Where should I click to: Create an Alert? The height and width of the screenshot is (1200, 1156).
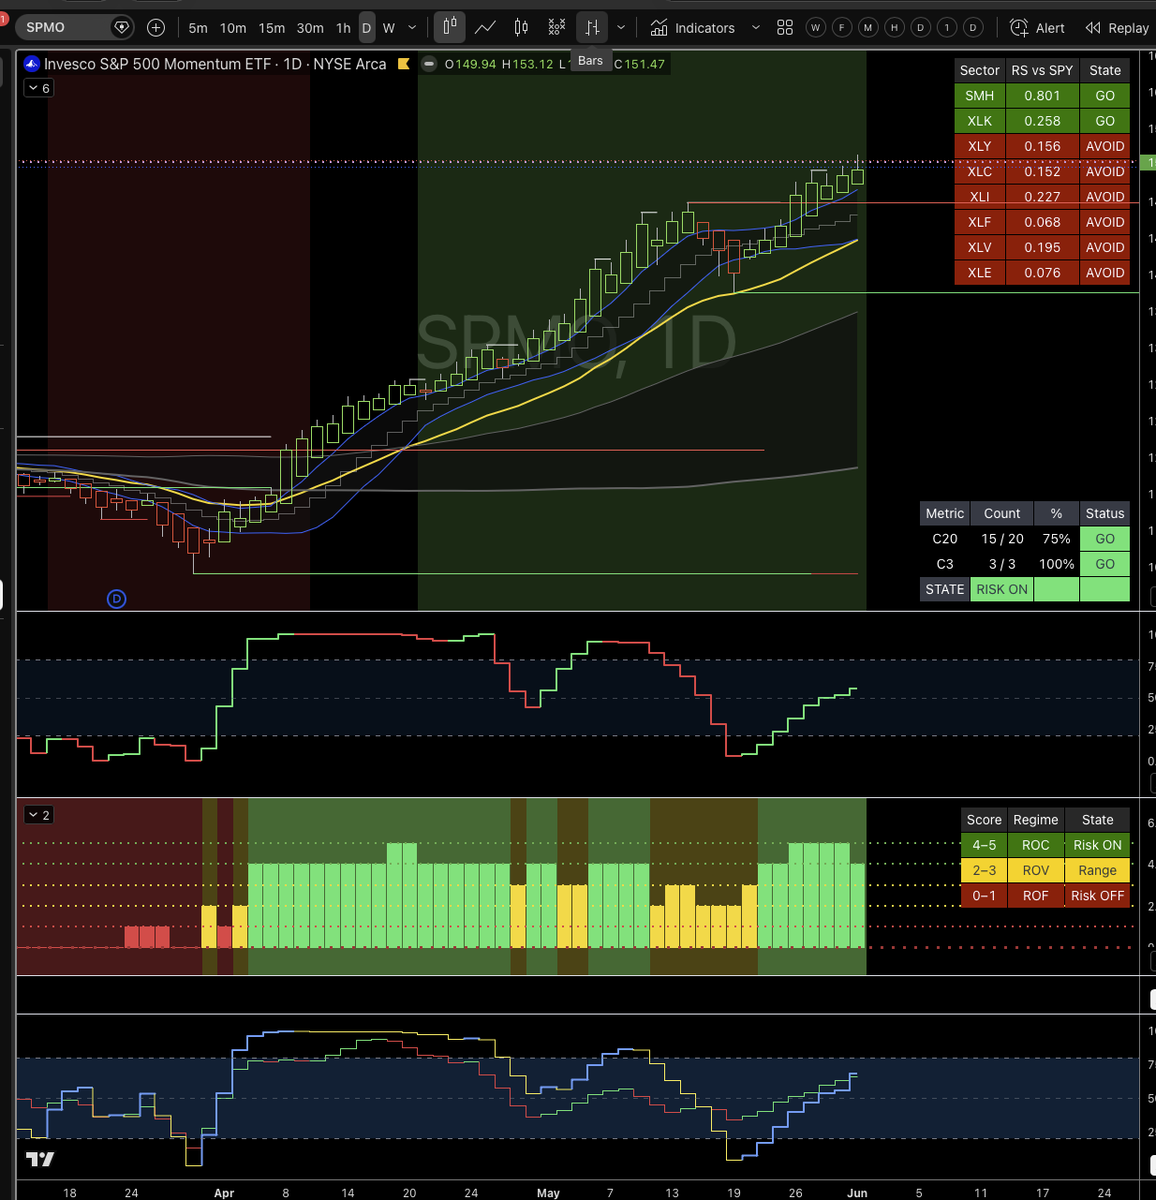[1037, 28]
